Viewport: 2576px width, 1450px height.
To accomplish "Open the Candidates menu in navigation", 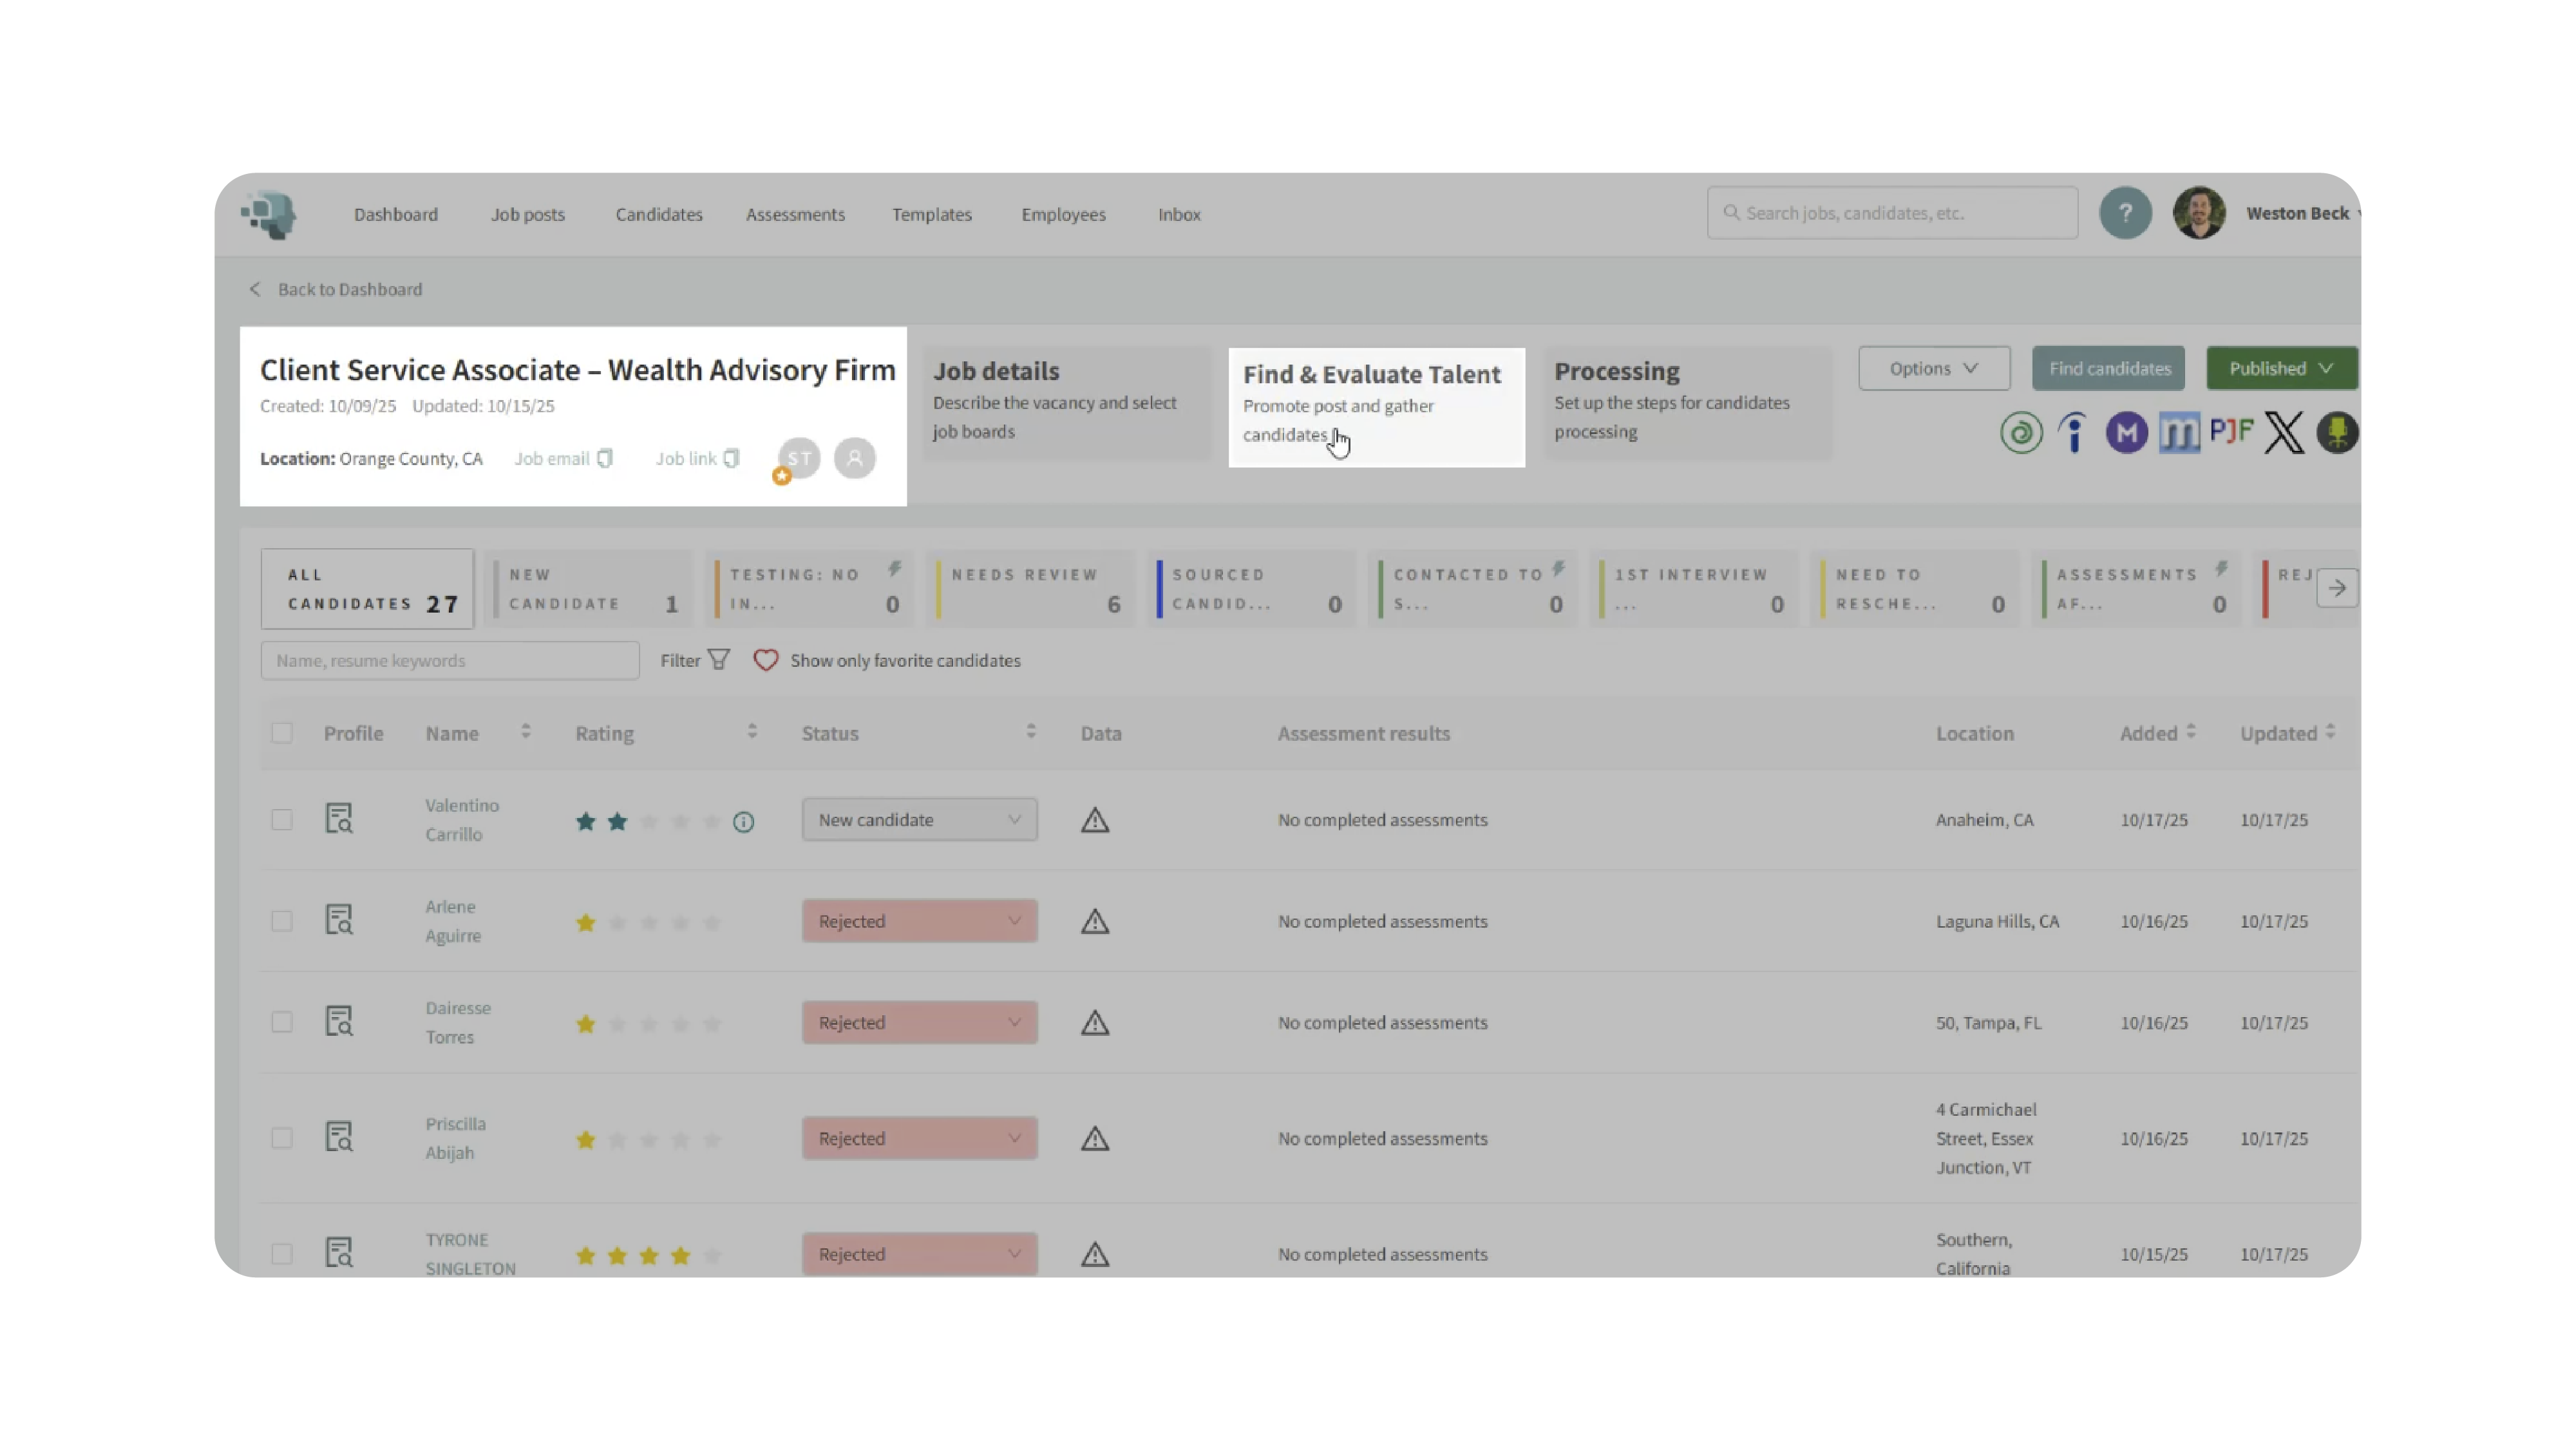I will (x=658, y=214).
